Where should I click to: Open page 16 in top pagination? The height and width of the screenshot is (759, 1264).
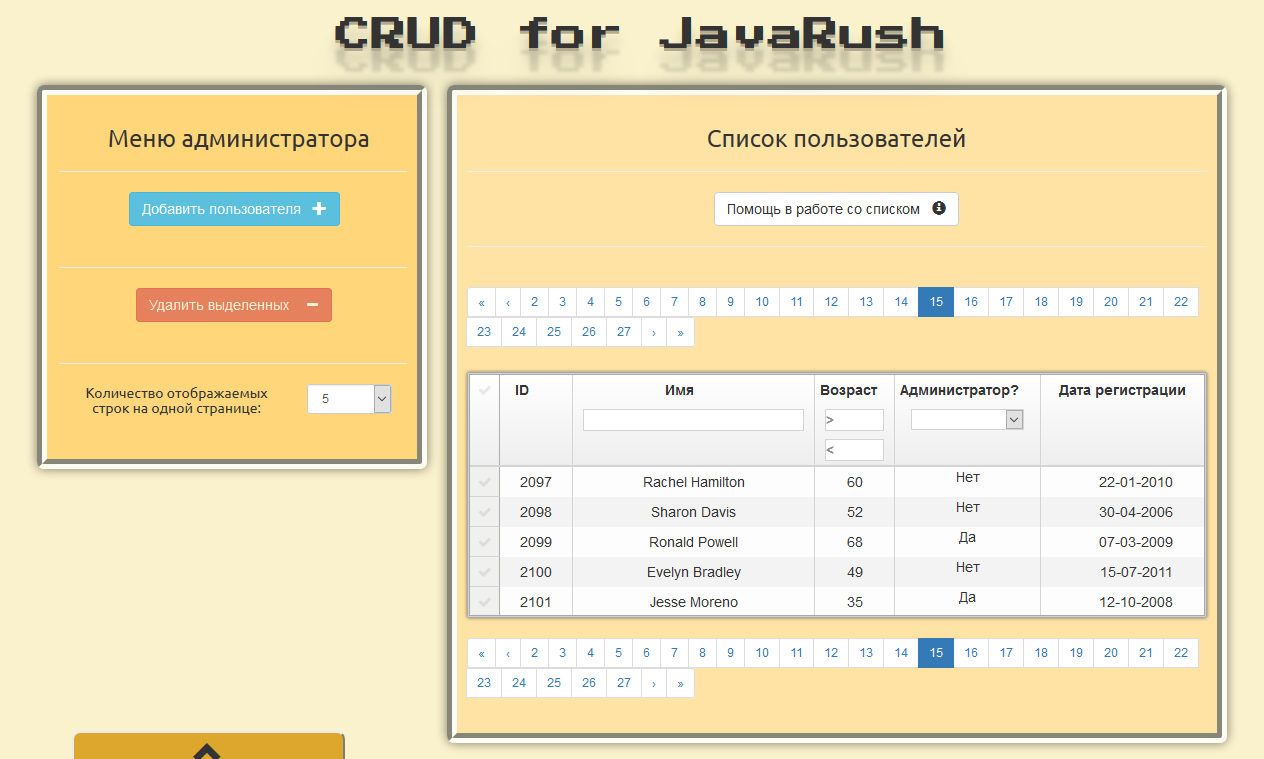(x=971, y=302)
